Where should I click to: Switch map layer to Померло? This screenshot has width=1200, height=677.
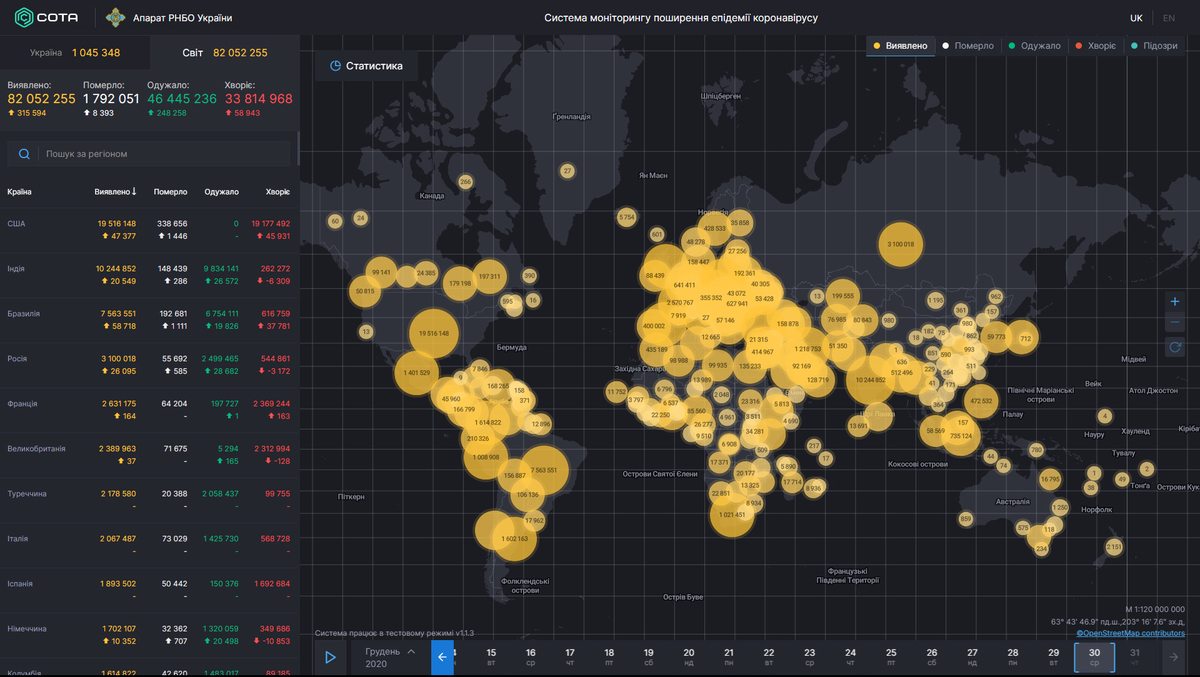point(968,46)
